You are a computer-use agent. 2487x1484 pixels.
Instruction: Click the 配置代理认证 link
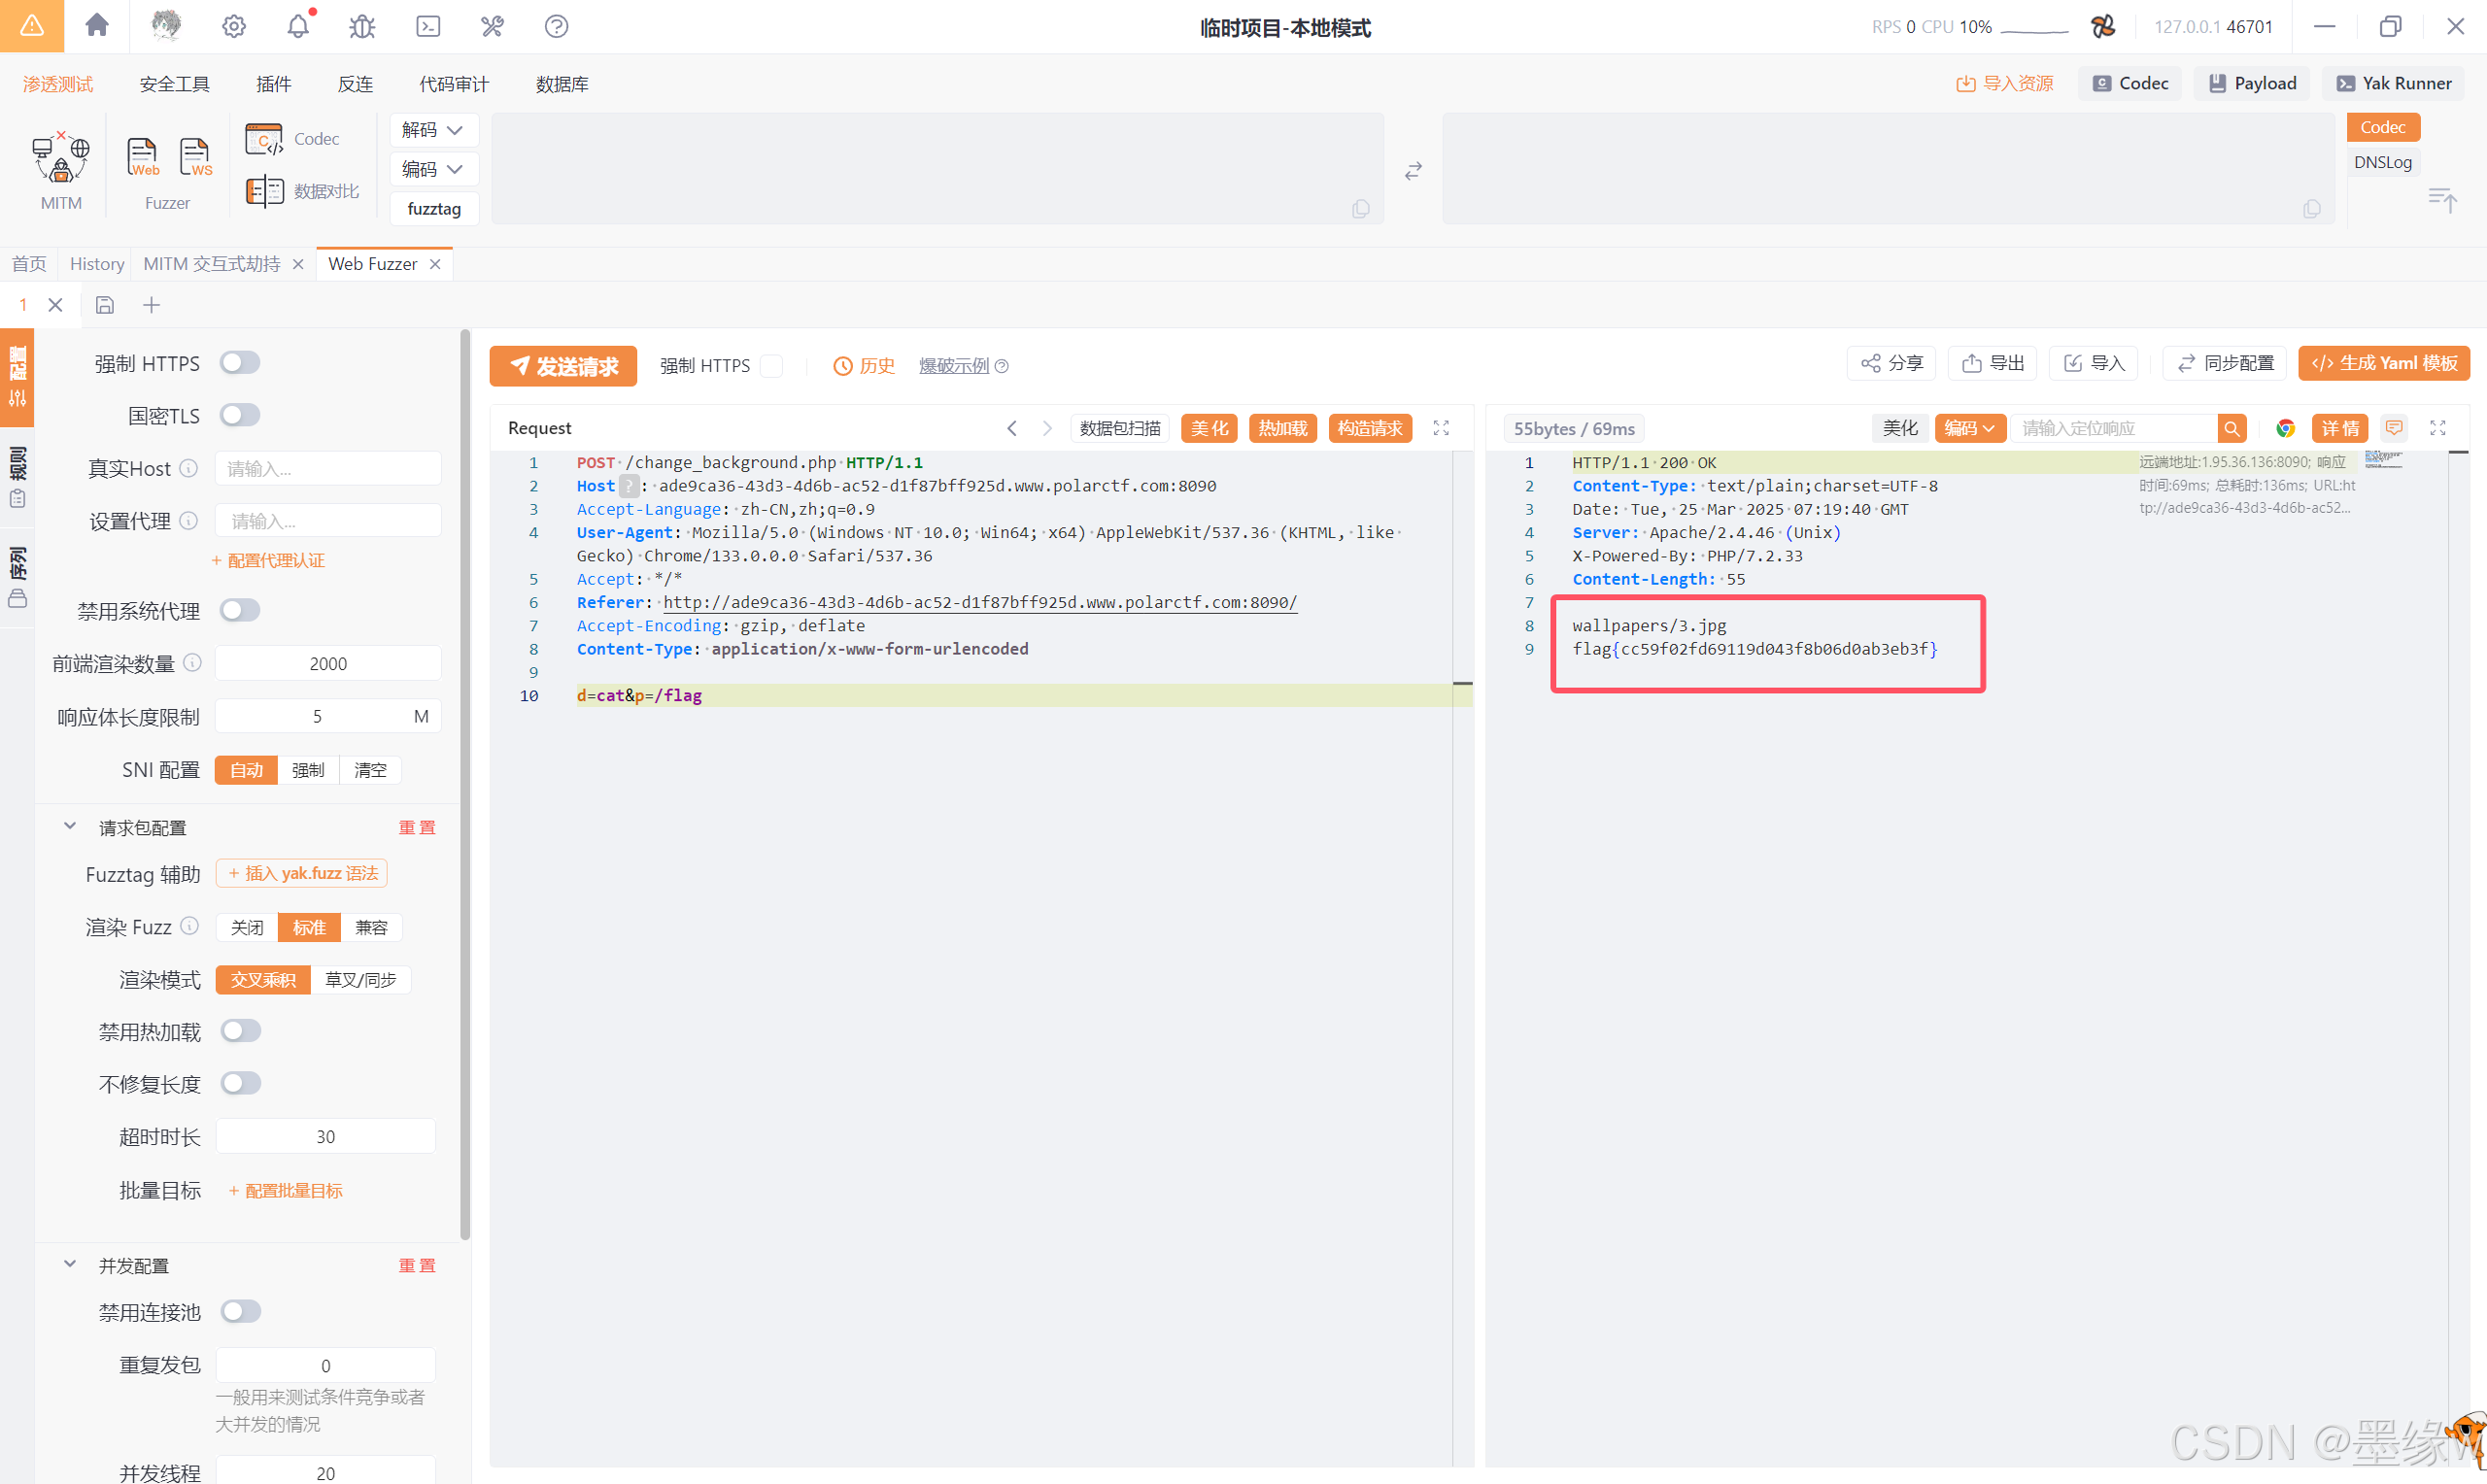pyautogui.click(x=268, y=560)
